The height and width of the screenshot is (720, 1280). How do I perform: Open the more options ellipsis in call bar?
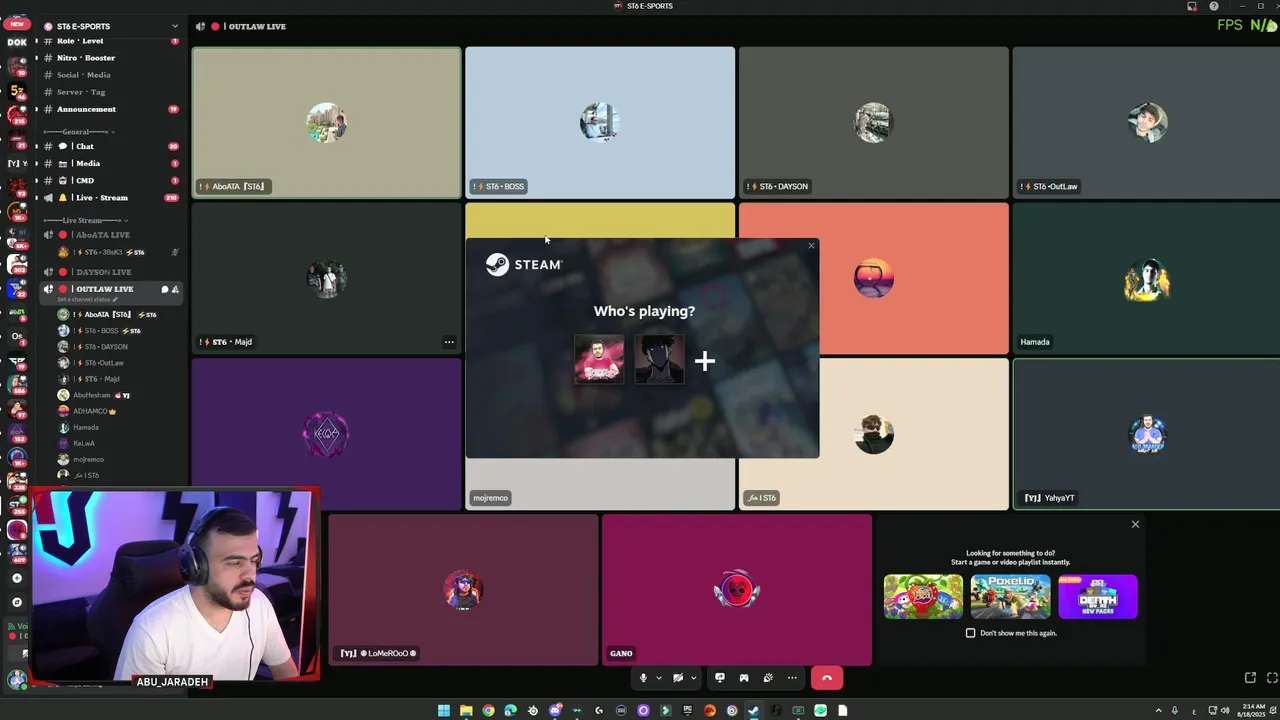792,678
